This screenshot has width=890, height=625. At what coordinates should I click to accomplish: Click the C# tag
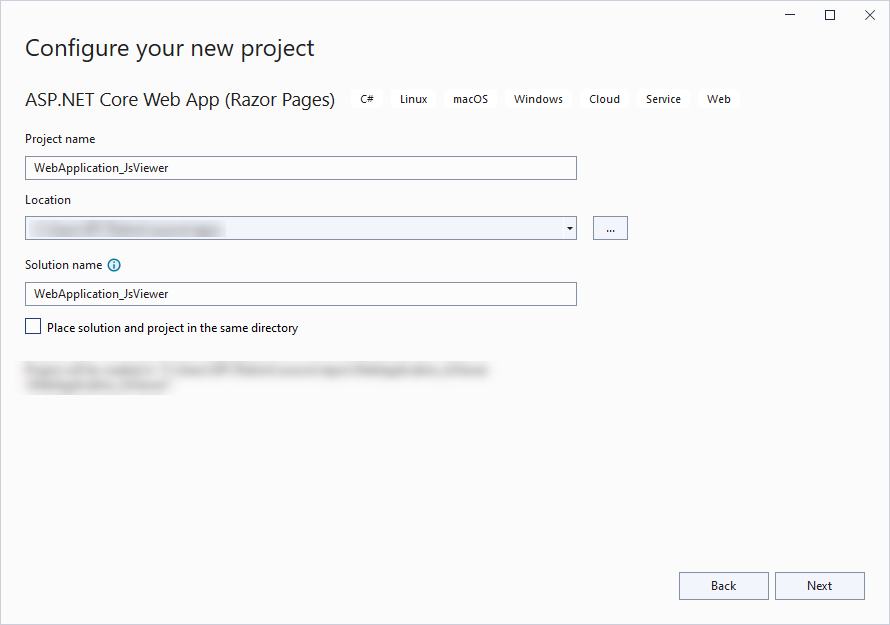[367, 99]
